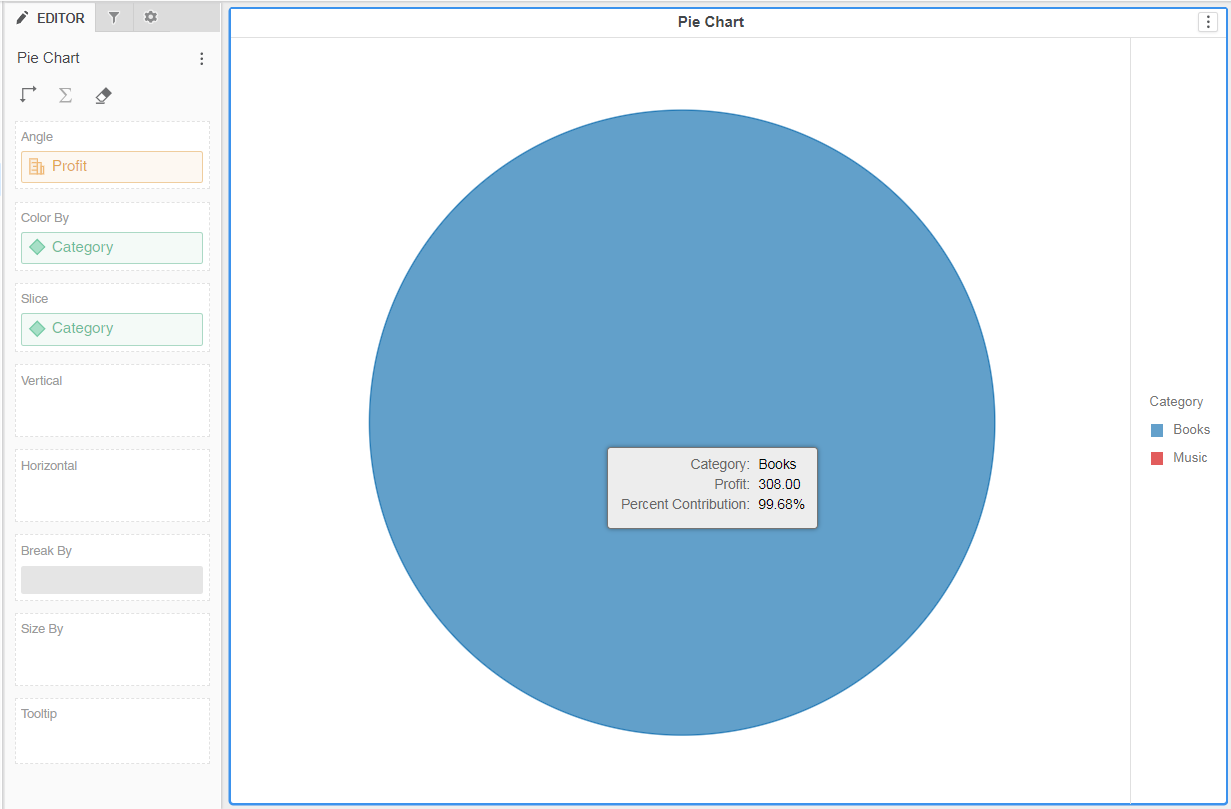Open the chart options kebab menu top right

coord(1207,21)
